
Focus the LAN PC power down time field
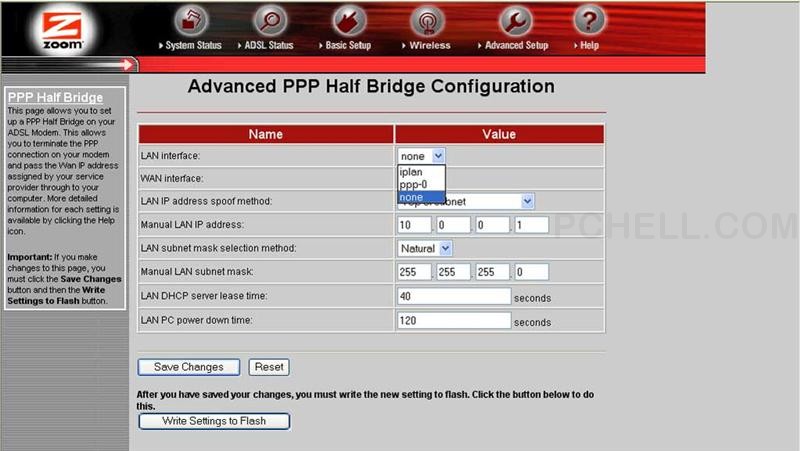(454, 321)
